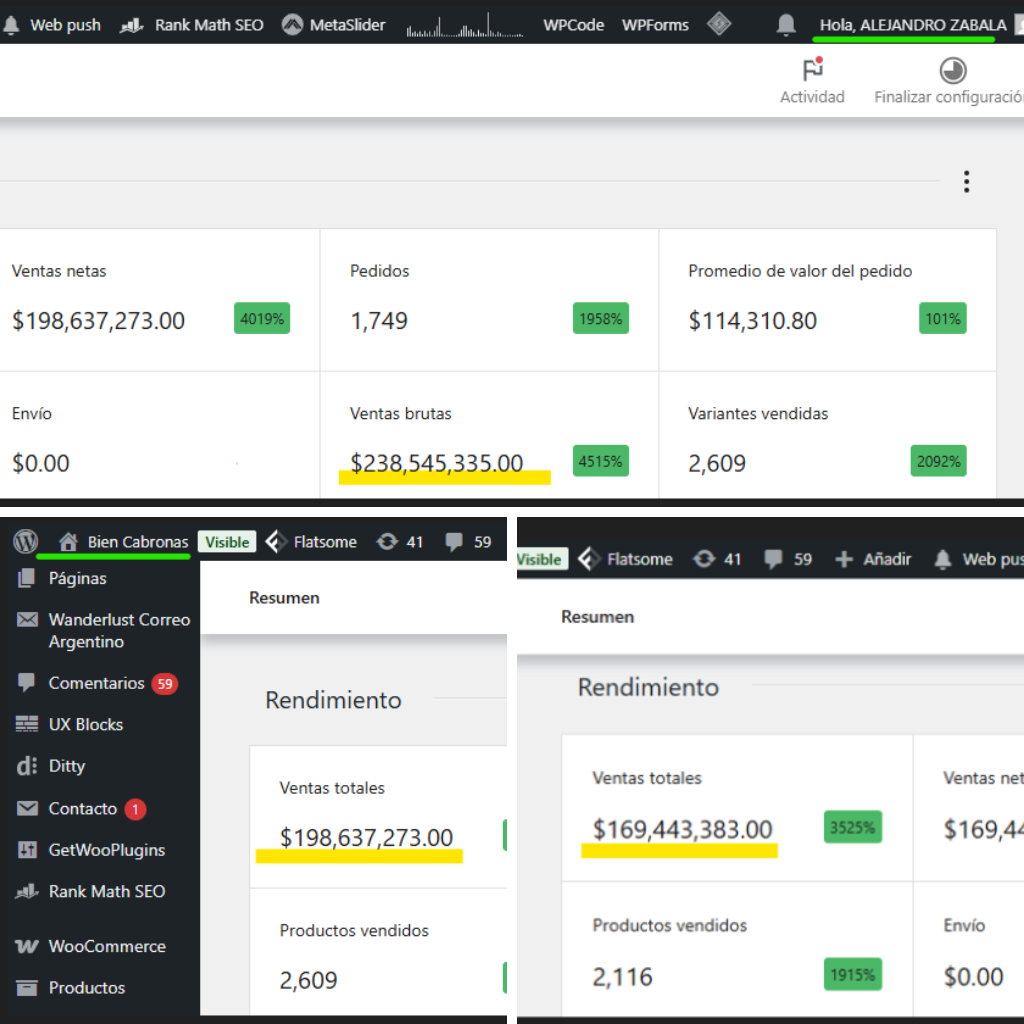Expand Hola, ALEJANDRO ZABALA account menu
Screen dimensions: 1024x1024
click(912, 25)
